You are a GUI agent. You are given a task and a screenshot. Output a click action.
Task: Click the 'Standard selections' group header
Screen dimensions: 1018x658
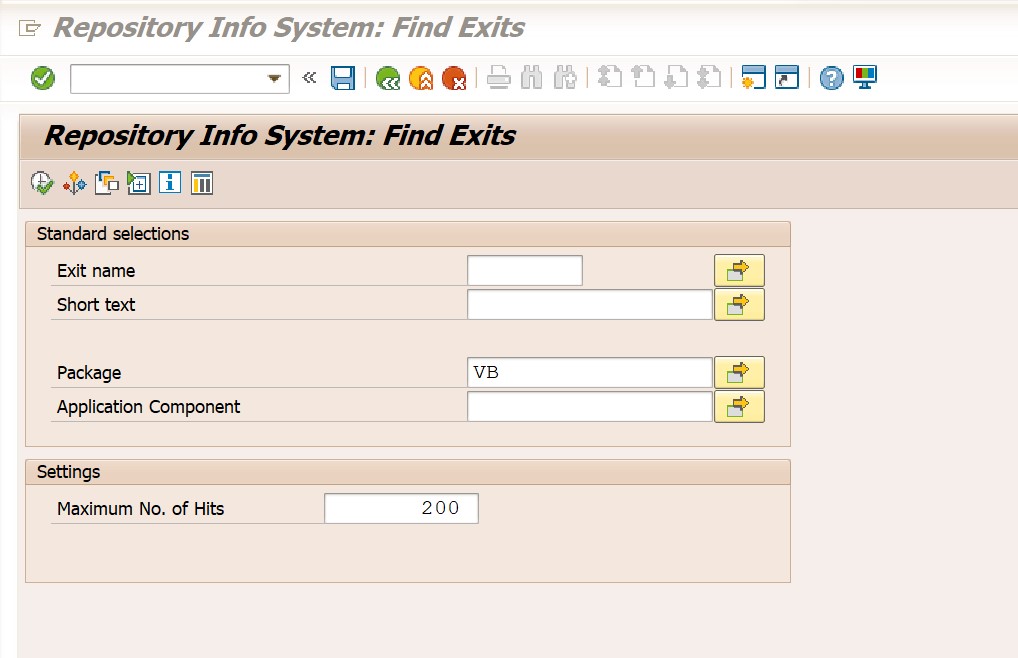tap(408, 234)
